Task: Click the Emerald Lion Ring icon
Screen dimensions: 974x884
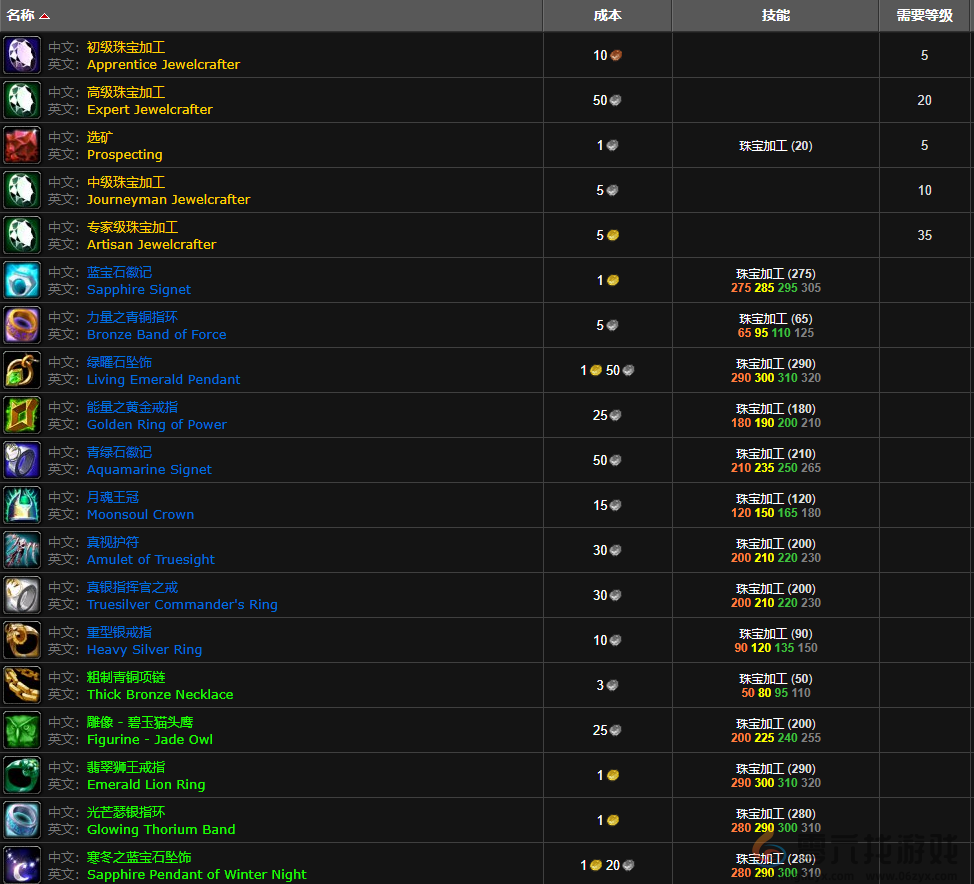Action: (22, 775)
